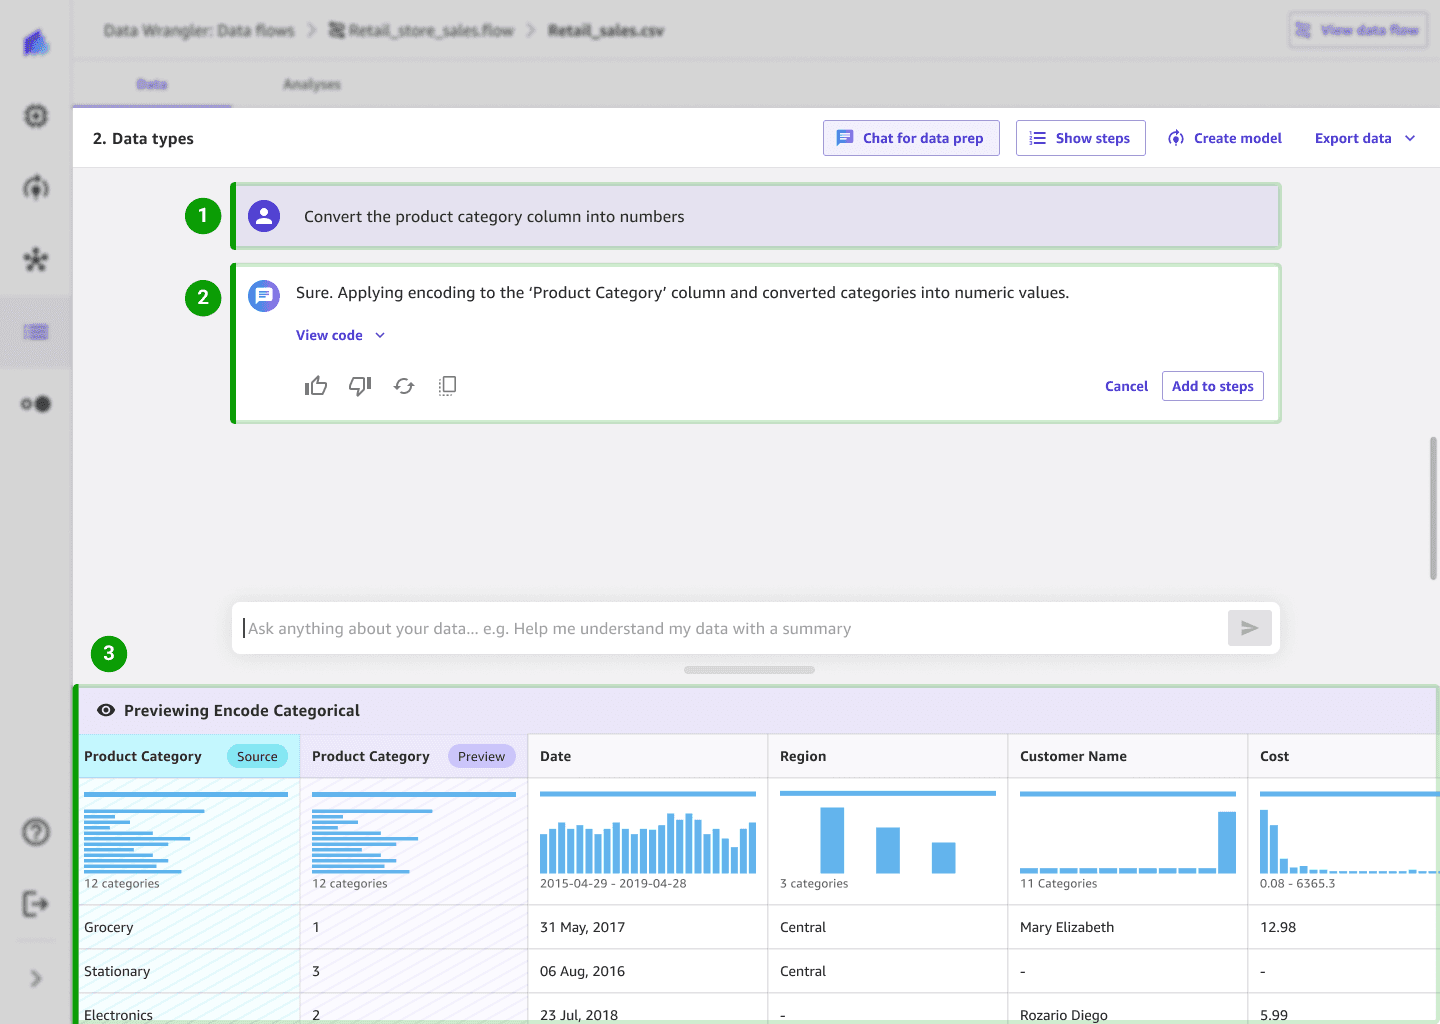Open the Export data dropdown

click(1365, 138)
